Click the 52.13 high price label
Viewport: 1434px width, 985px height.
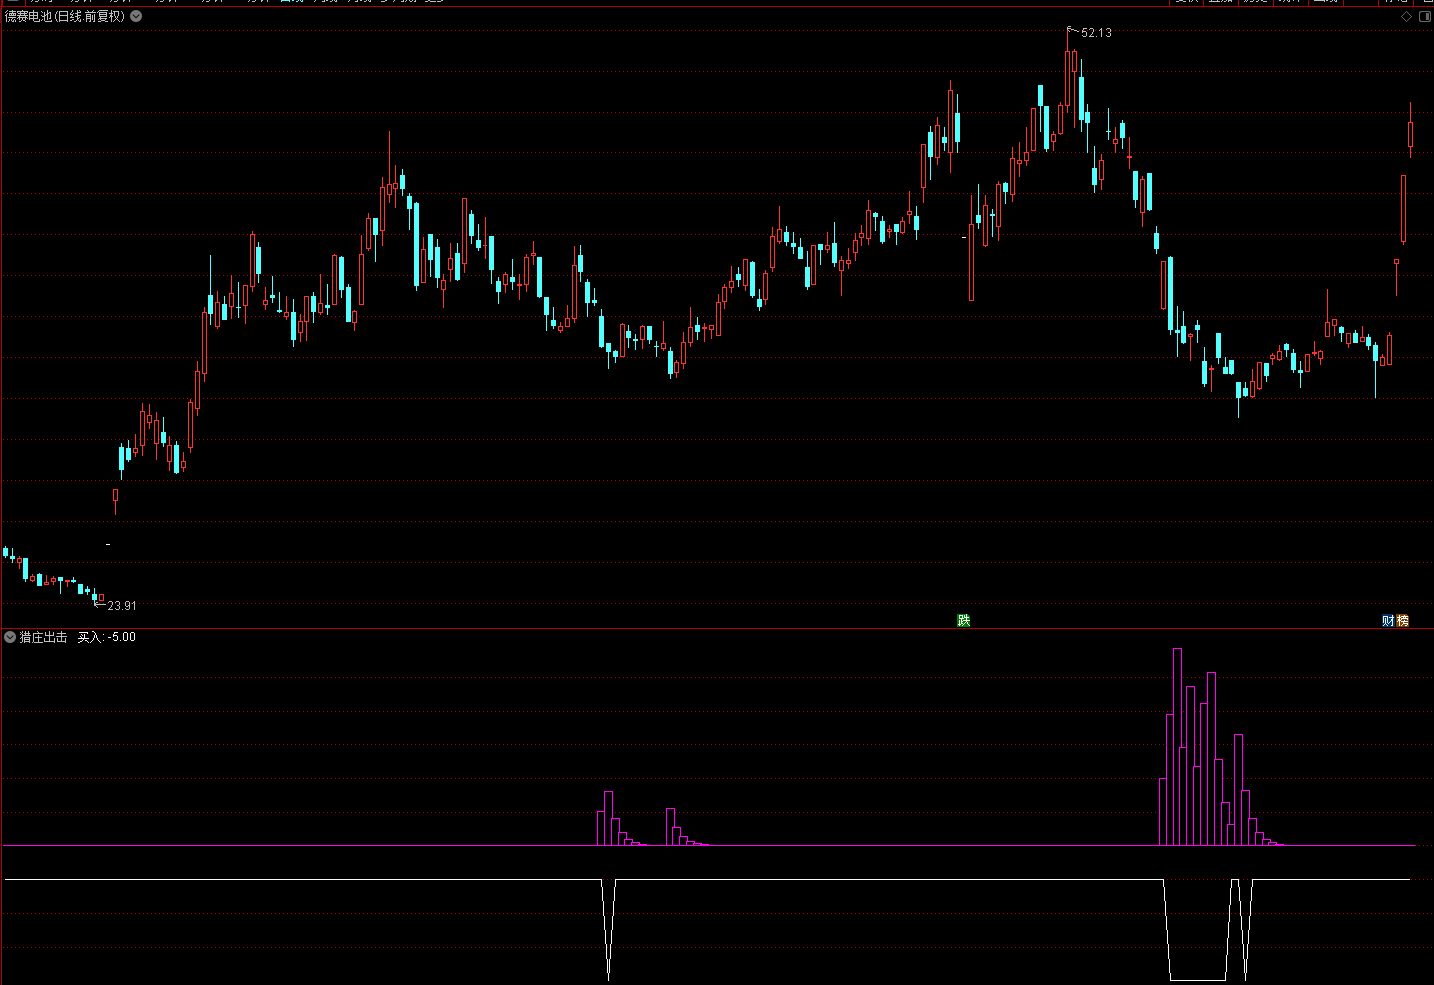(x=1096, y=33)
